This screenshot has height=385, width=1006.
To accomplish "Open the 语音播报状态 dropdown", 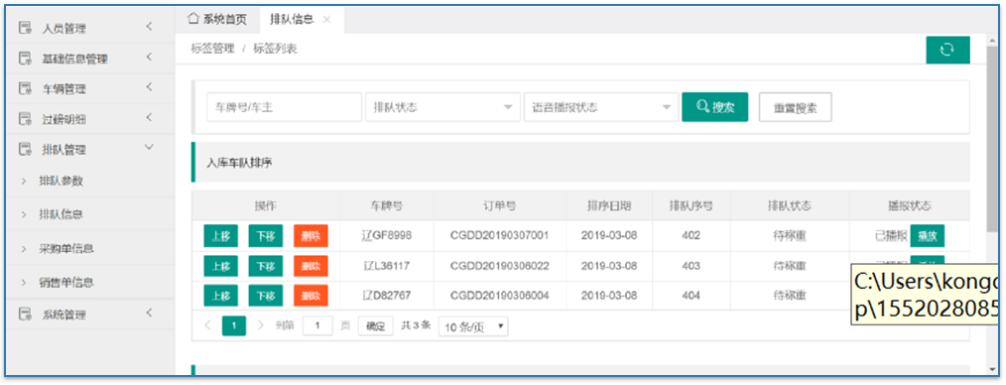I will pos(601,107).
